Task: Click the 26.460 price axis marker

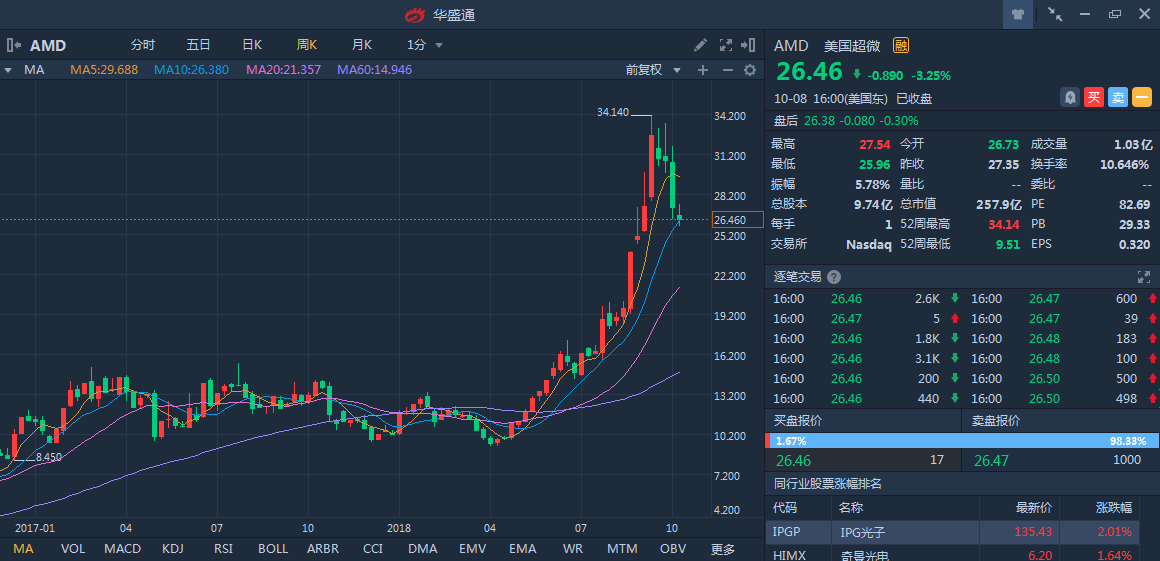Action: 738,220
